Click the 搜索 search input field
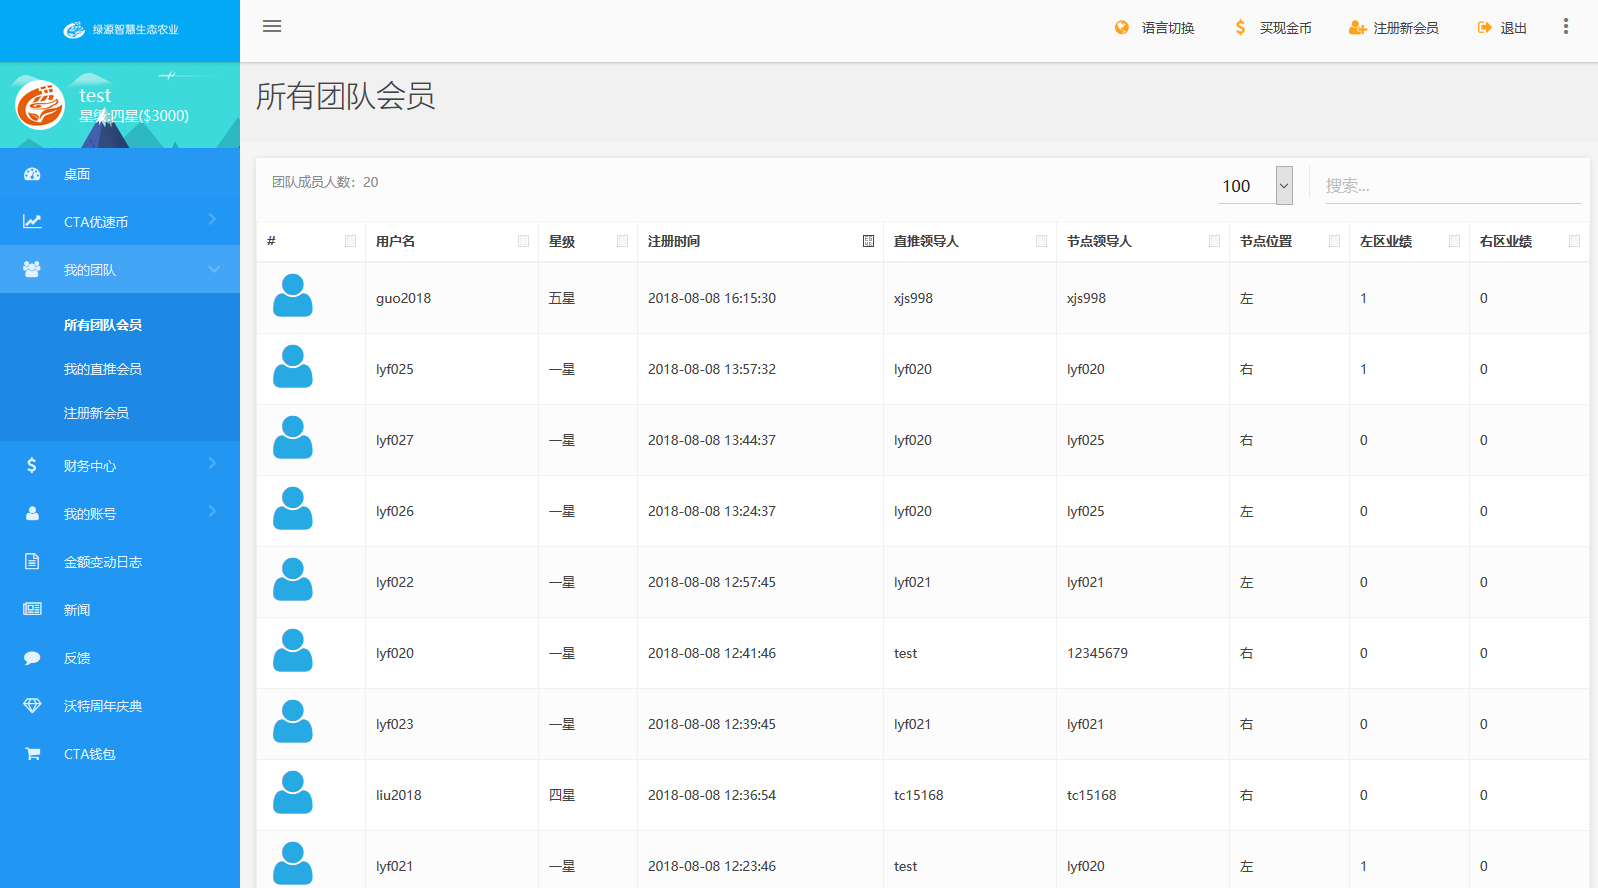Viewport: 1598px width, 888px height. coord(1452,186)
